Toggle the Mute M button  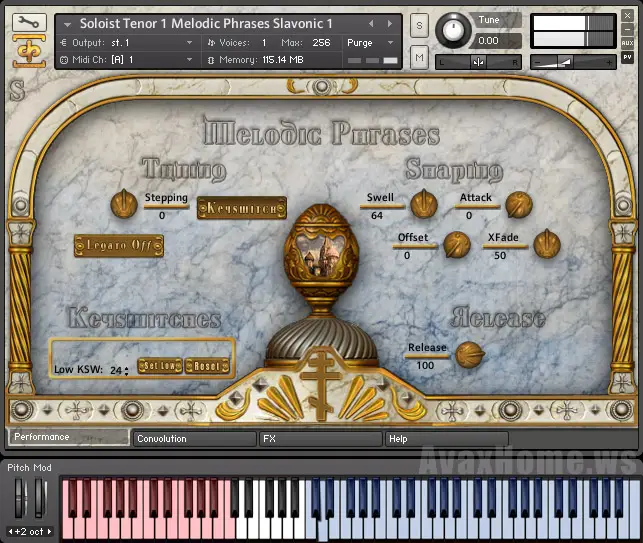pos(419,57)
